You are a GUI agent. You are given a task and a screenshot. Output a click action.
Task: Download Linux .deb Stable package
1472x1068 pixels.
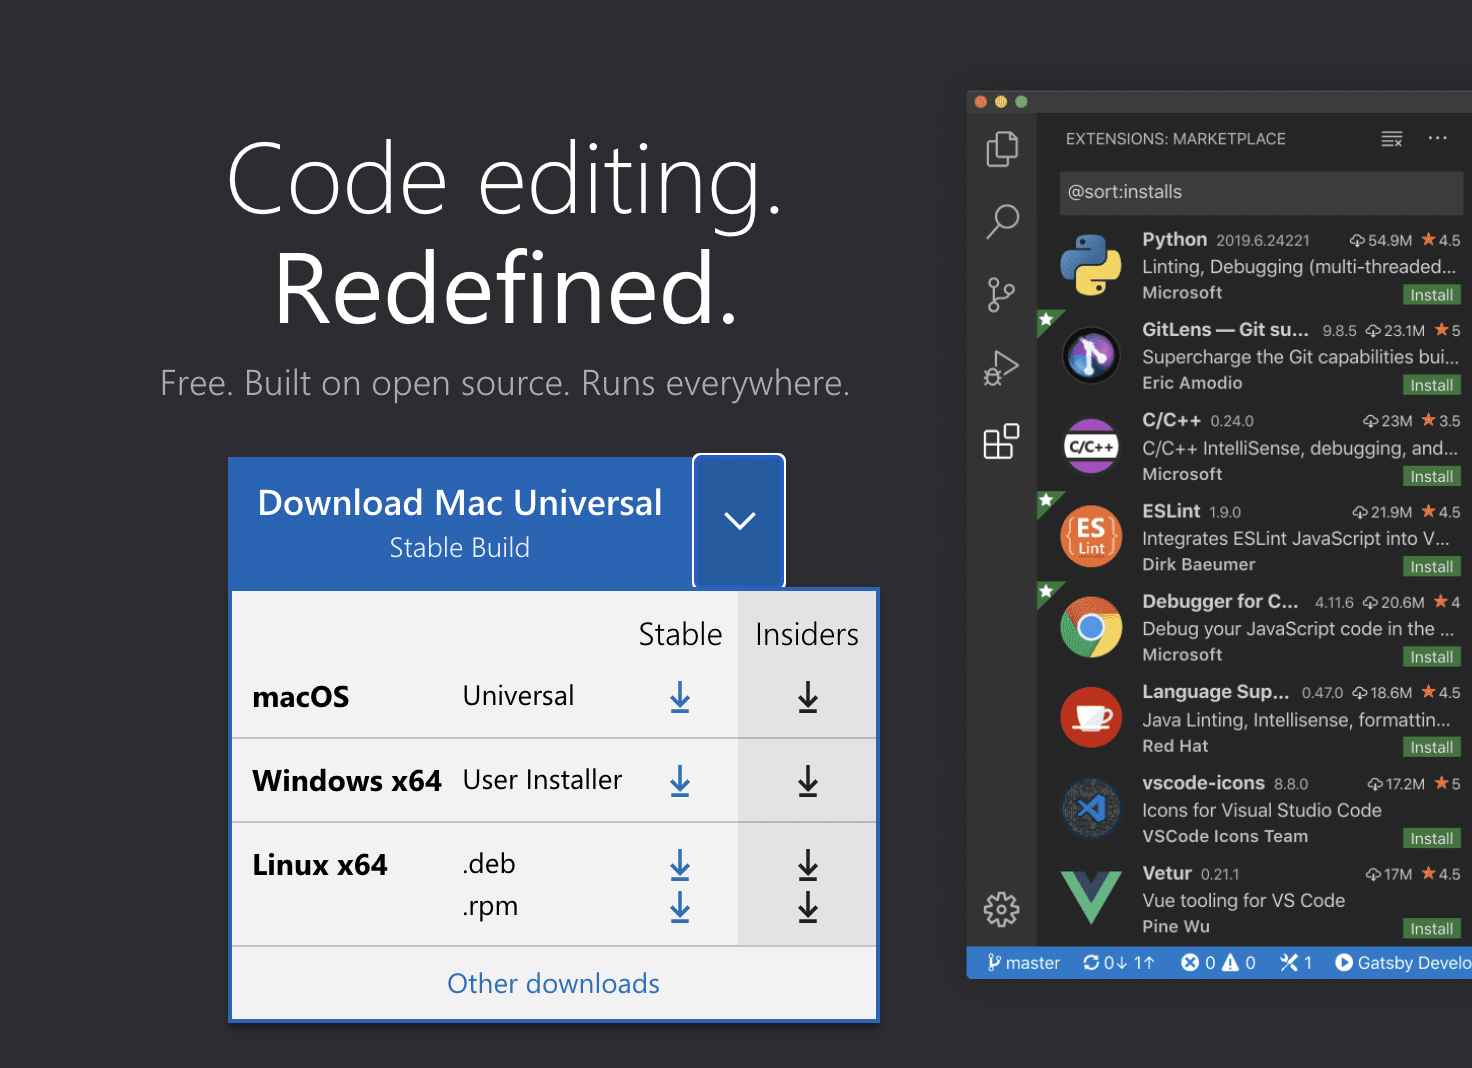pos(680,865)
